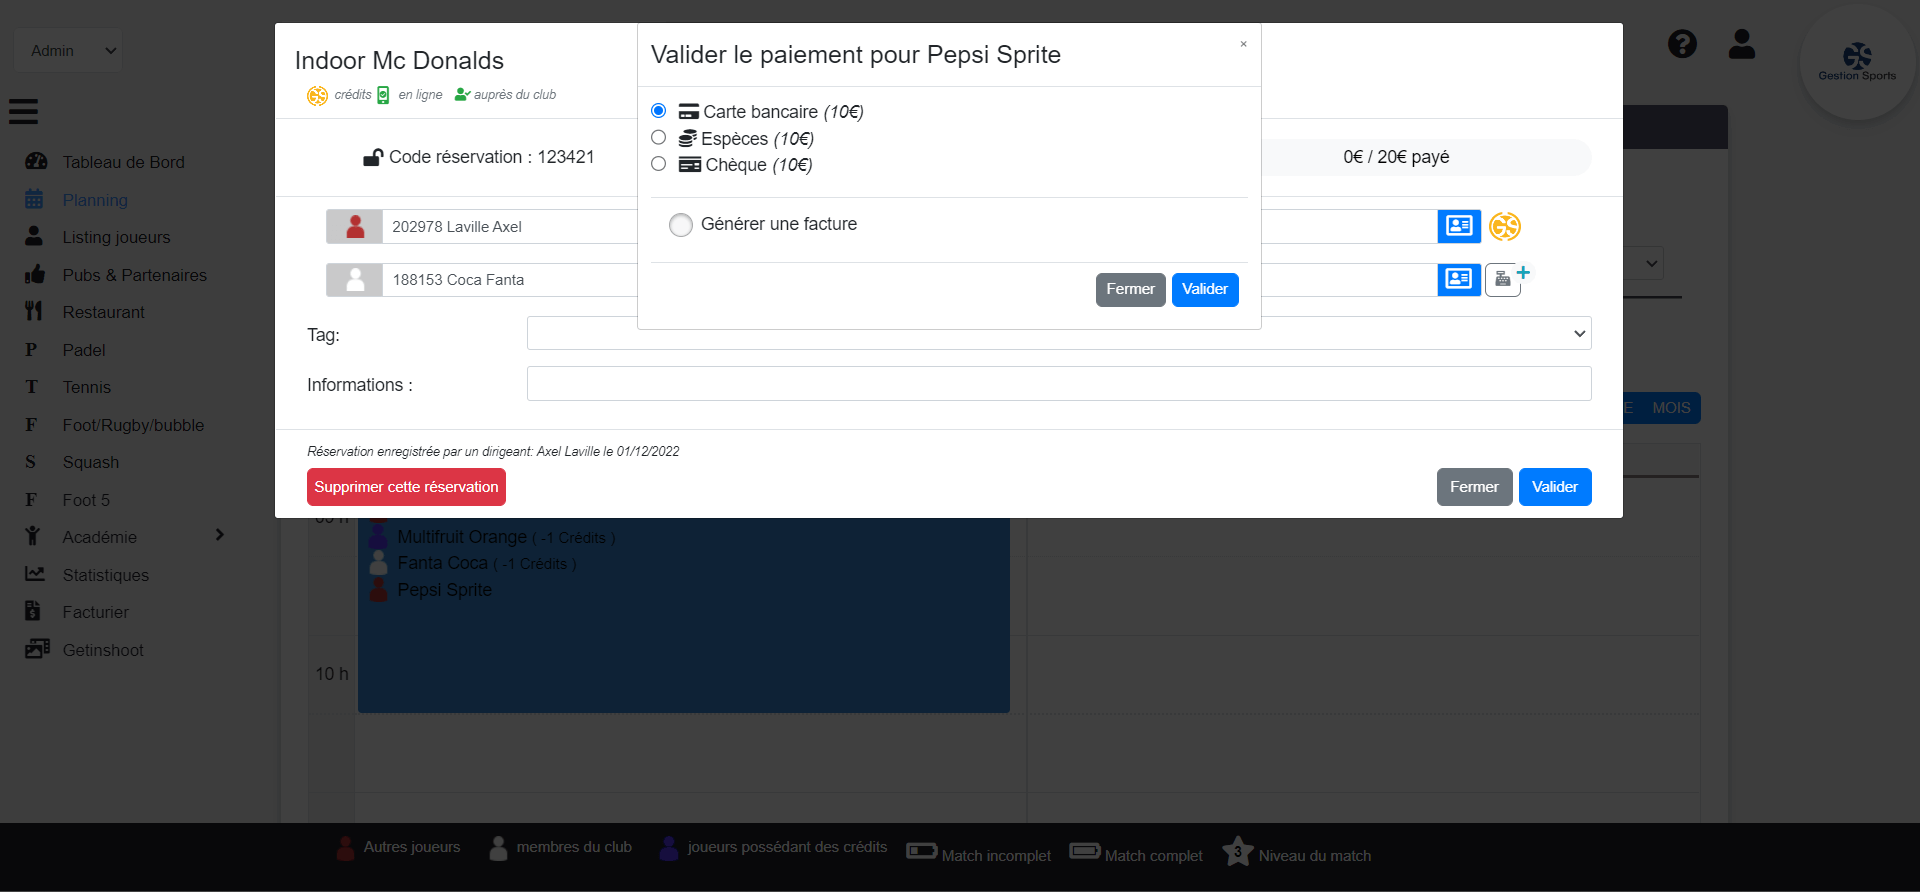Open the user account icon
Image resolution: width=1920 pixels, height=892 pixels.
1742,44
